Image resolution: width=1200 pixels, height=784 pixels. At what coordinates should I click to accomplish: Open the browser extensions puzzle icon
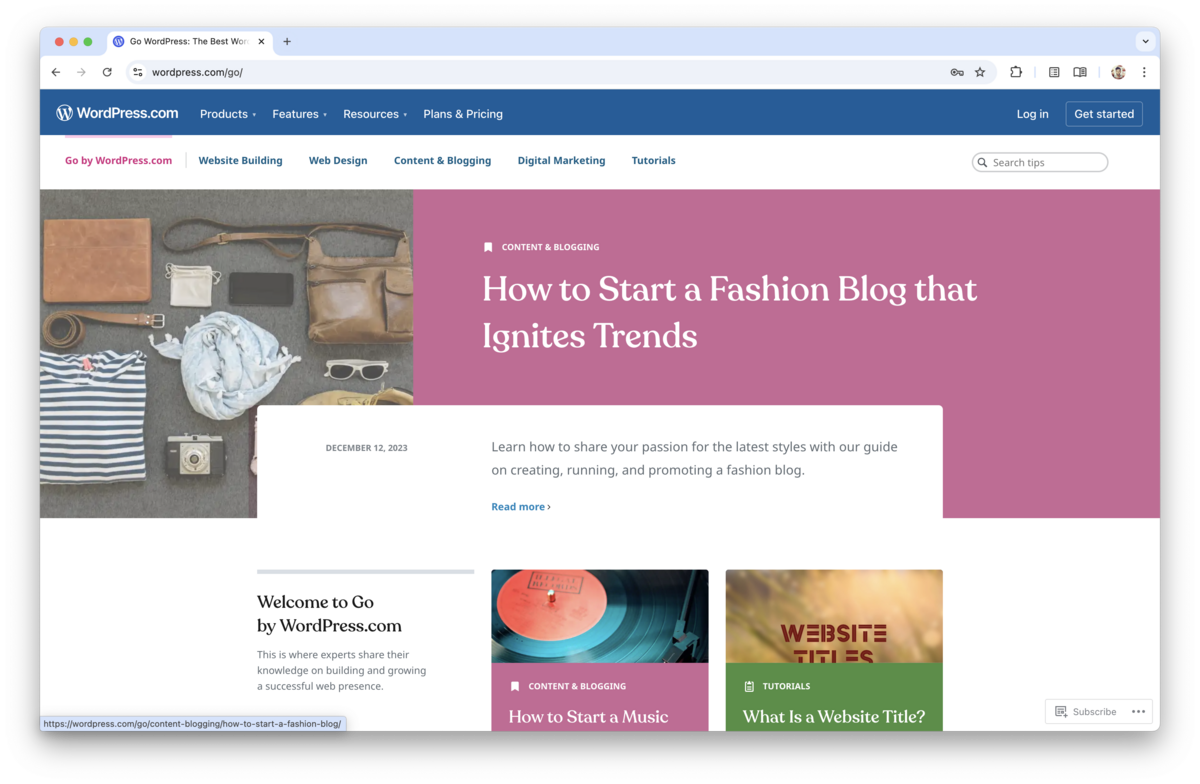(1016, 72)
